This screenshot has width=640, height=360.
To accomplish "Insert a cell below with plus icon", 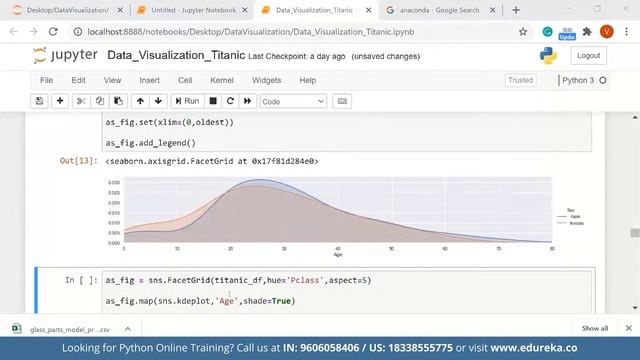I will pos(60,101).
